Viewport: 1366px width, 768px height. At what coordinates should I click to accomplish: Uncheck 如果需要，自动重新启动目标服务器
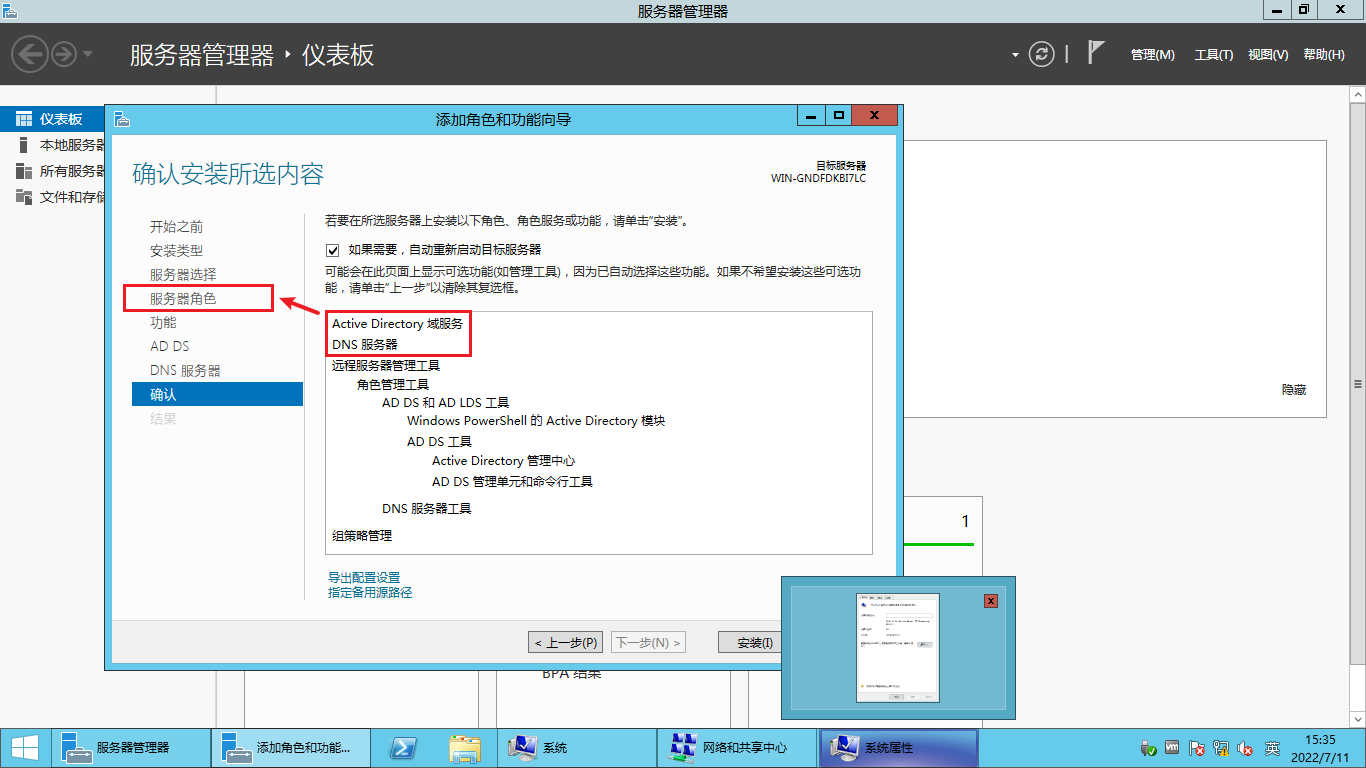[x=332, y=249]
